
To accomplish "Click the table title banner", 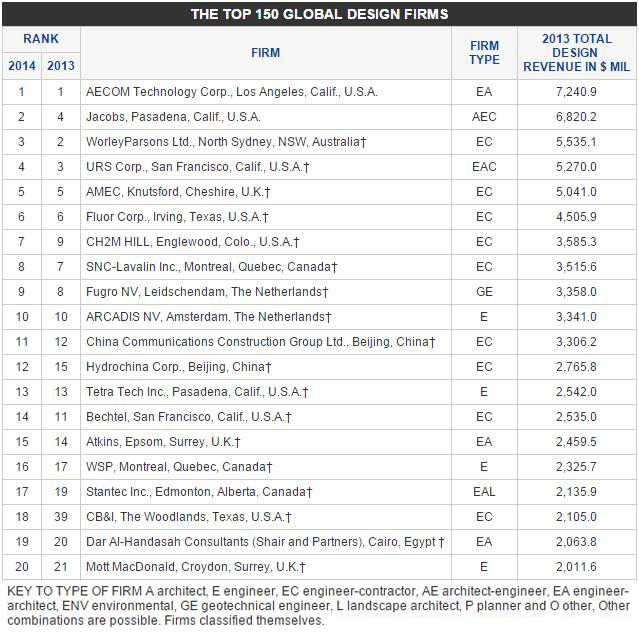I will [x=319, y=14].
